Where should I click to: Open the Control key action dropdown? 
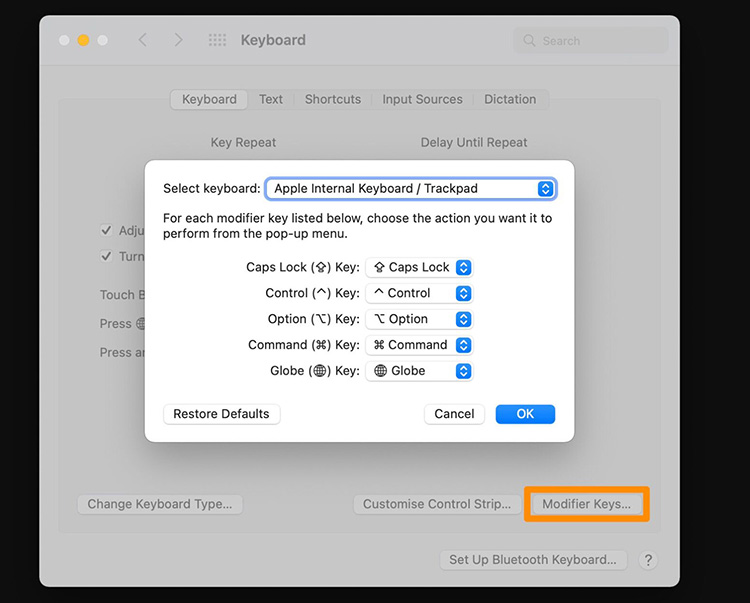click(419, 293)
